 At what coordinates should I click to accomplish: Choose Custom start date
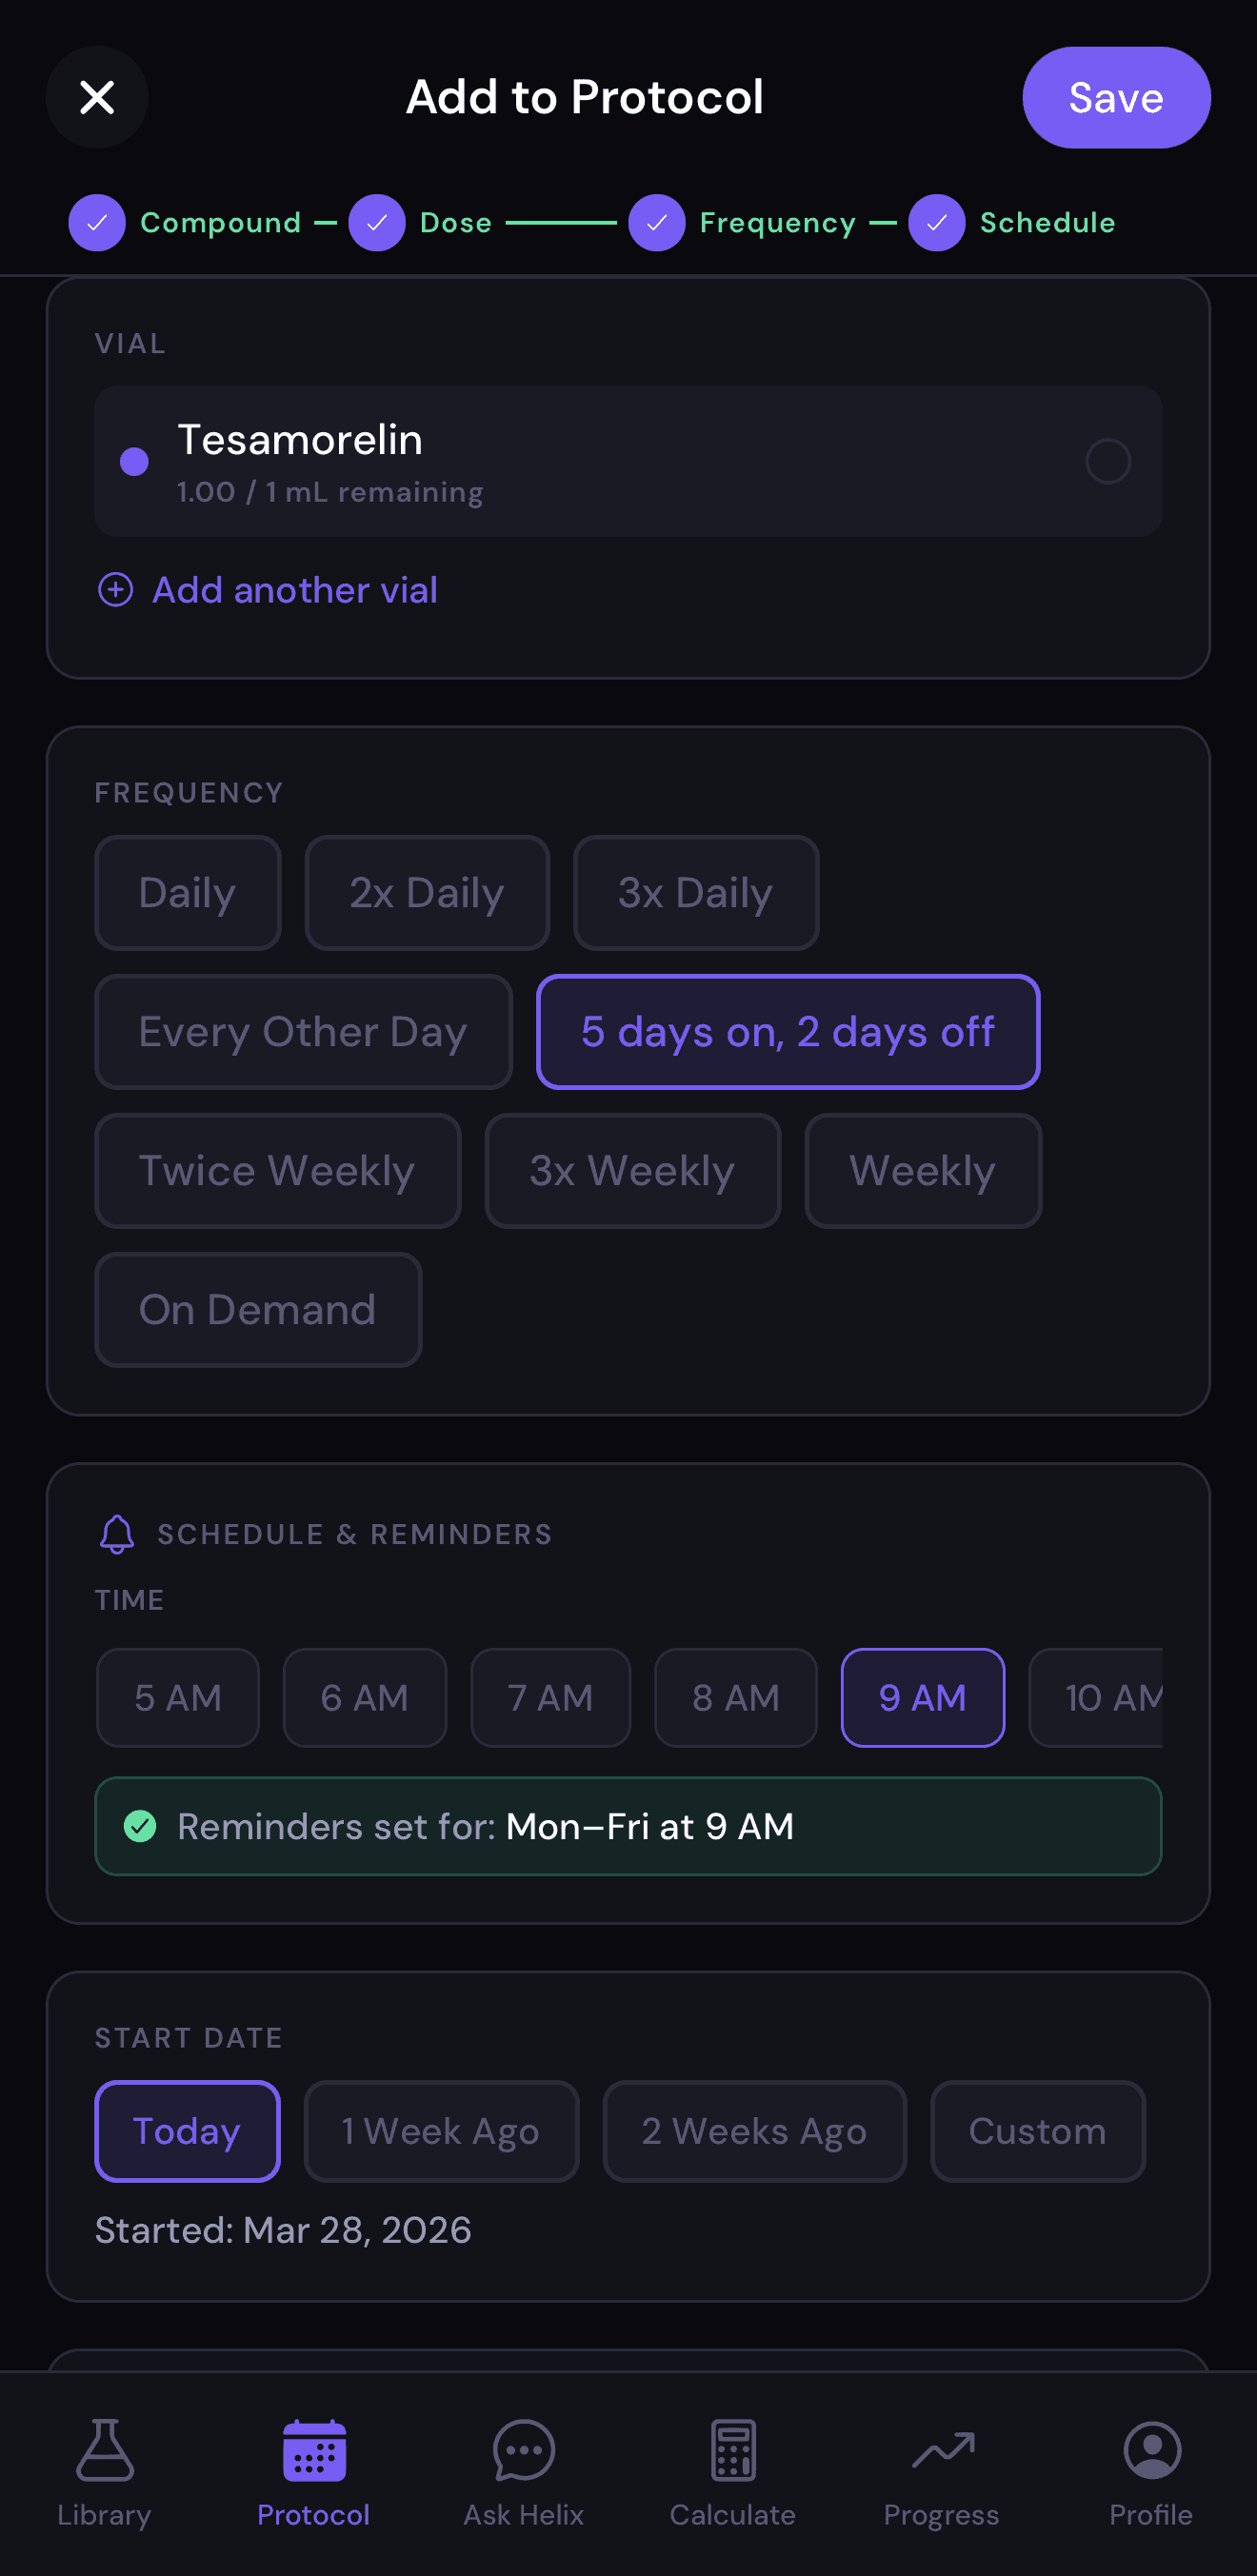tap(1037, 2131)
